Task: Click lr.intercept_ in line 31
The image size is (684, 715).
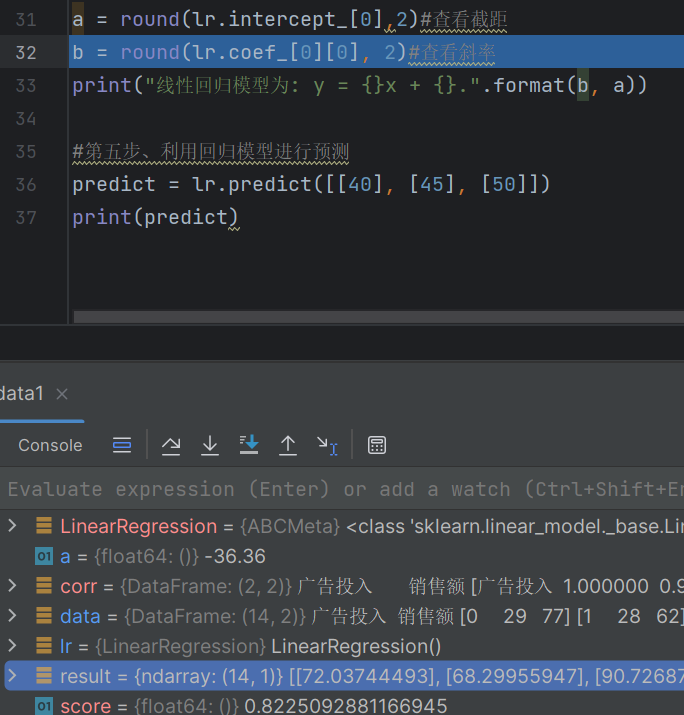Action: click(x=270, y=20)
